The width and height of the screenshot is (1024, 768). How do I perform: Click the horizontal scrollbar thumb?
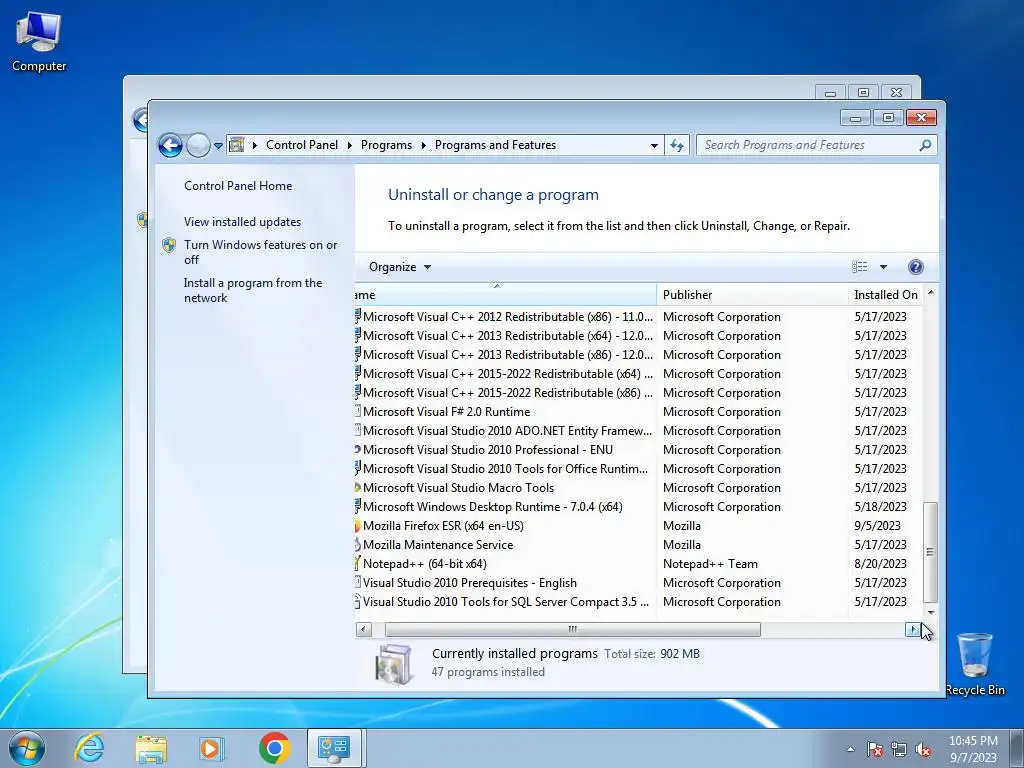[x=573, y=630]
